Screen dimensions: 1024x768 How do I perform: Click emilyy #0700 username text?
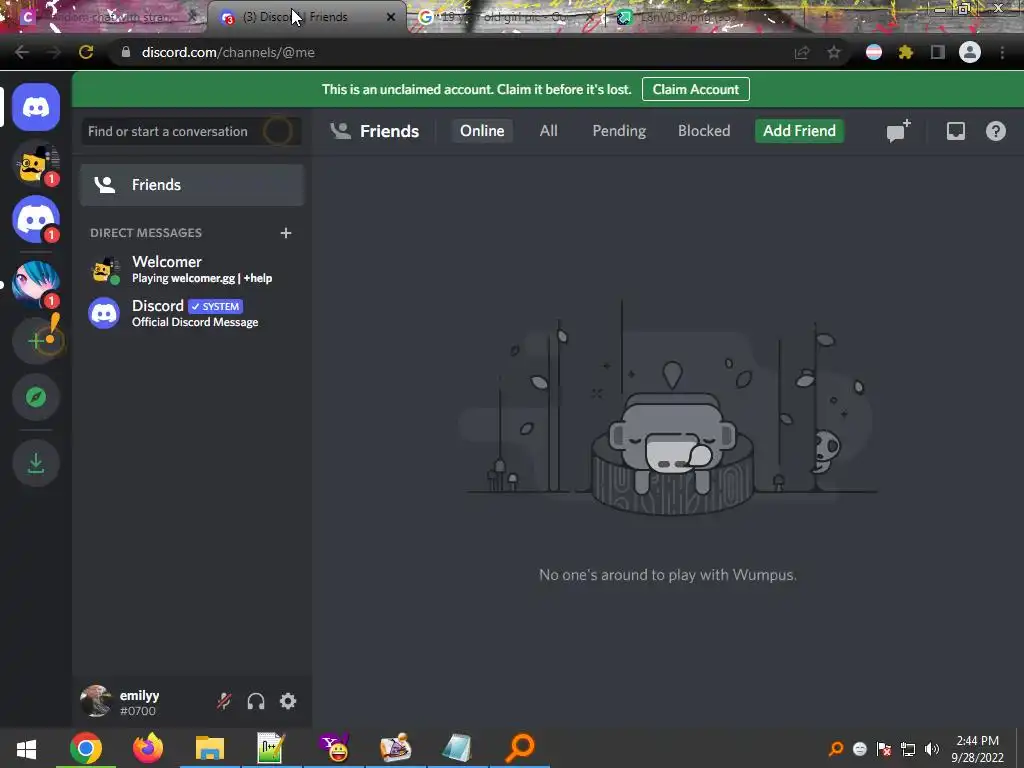[139, 703]
